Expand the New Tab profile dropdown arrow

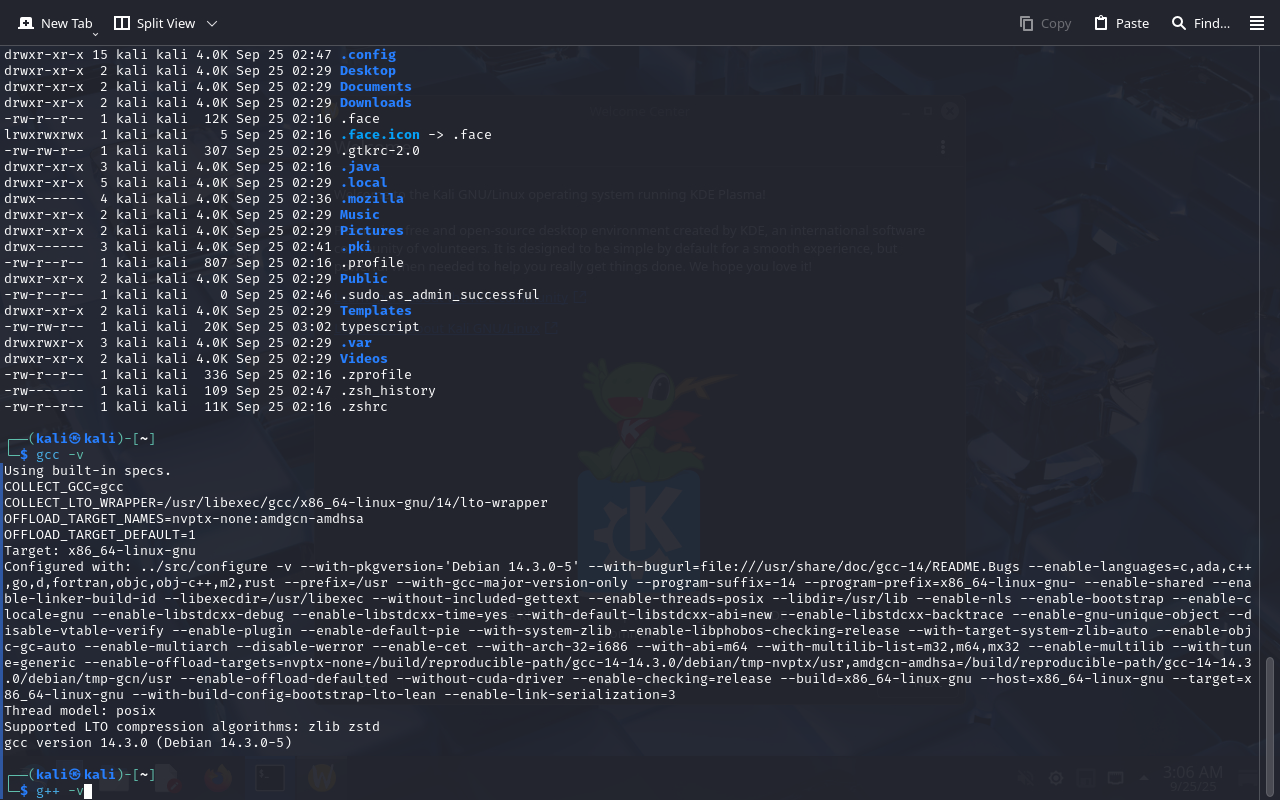[x=95, y=33]
